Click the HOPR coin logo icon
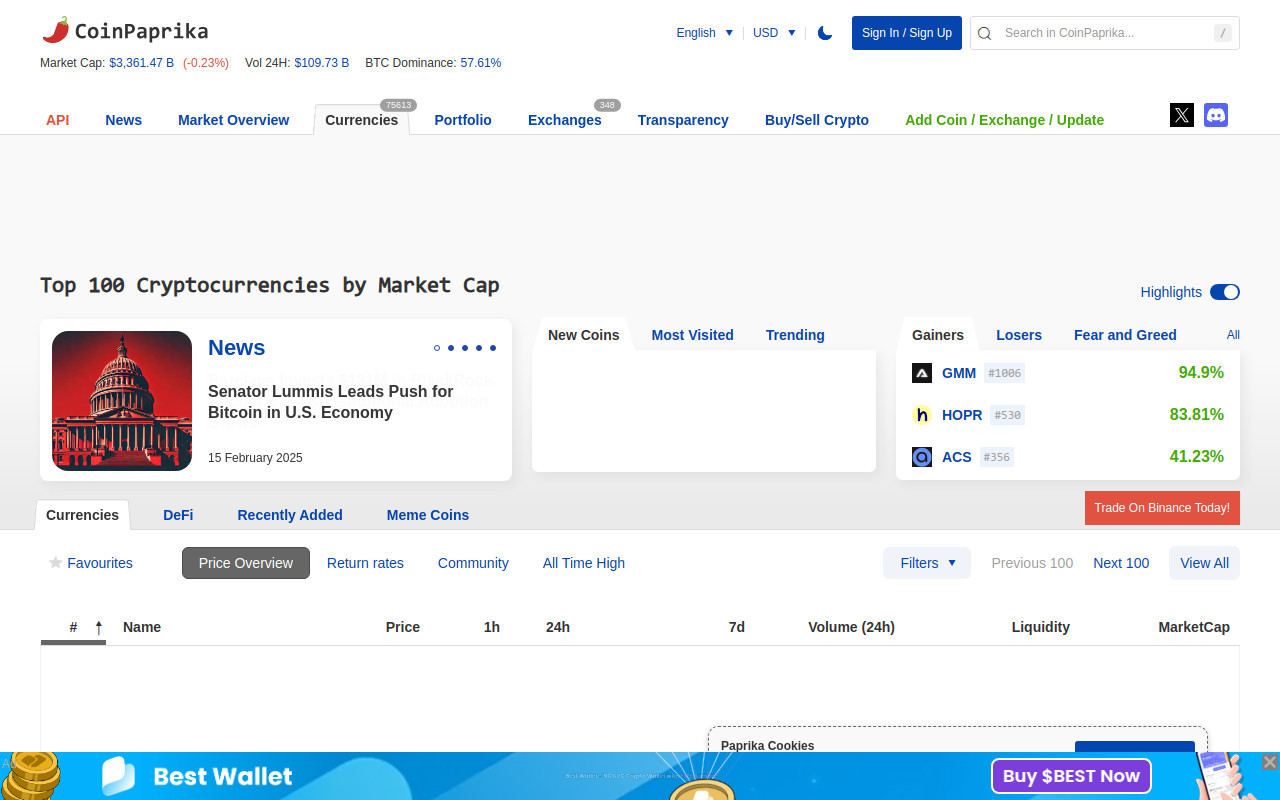The width and height of the screenshot is (1280, 800). [x=922, y=415]
